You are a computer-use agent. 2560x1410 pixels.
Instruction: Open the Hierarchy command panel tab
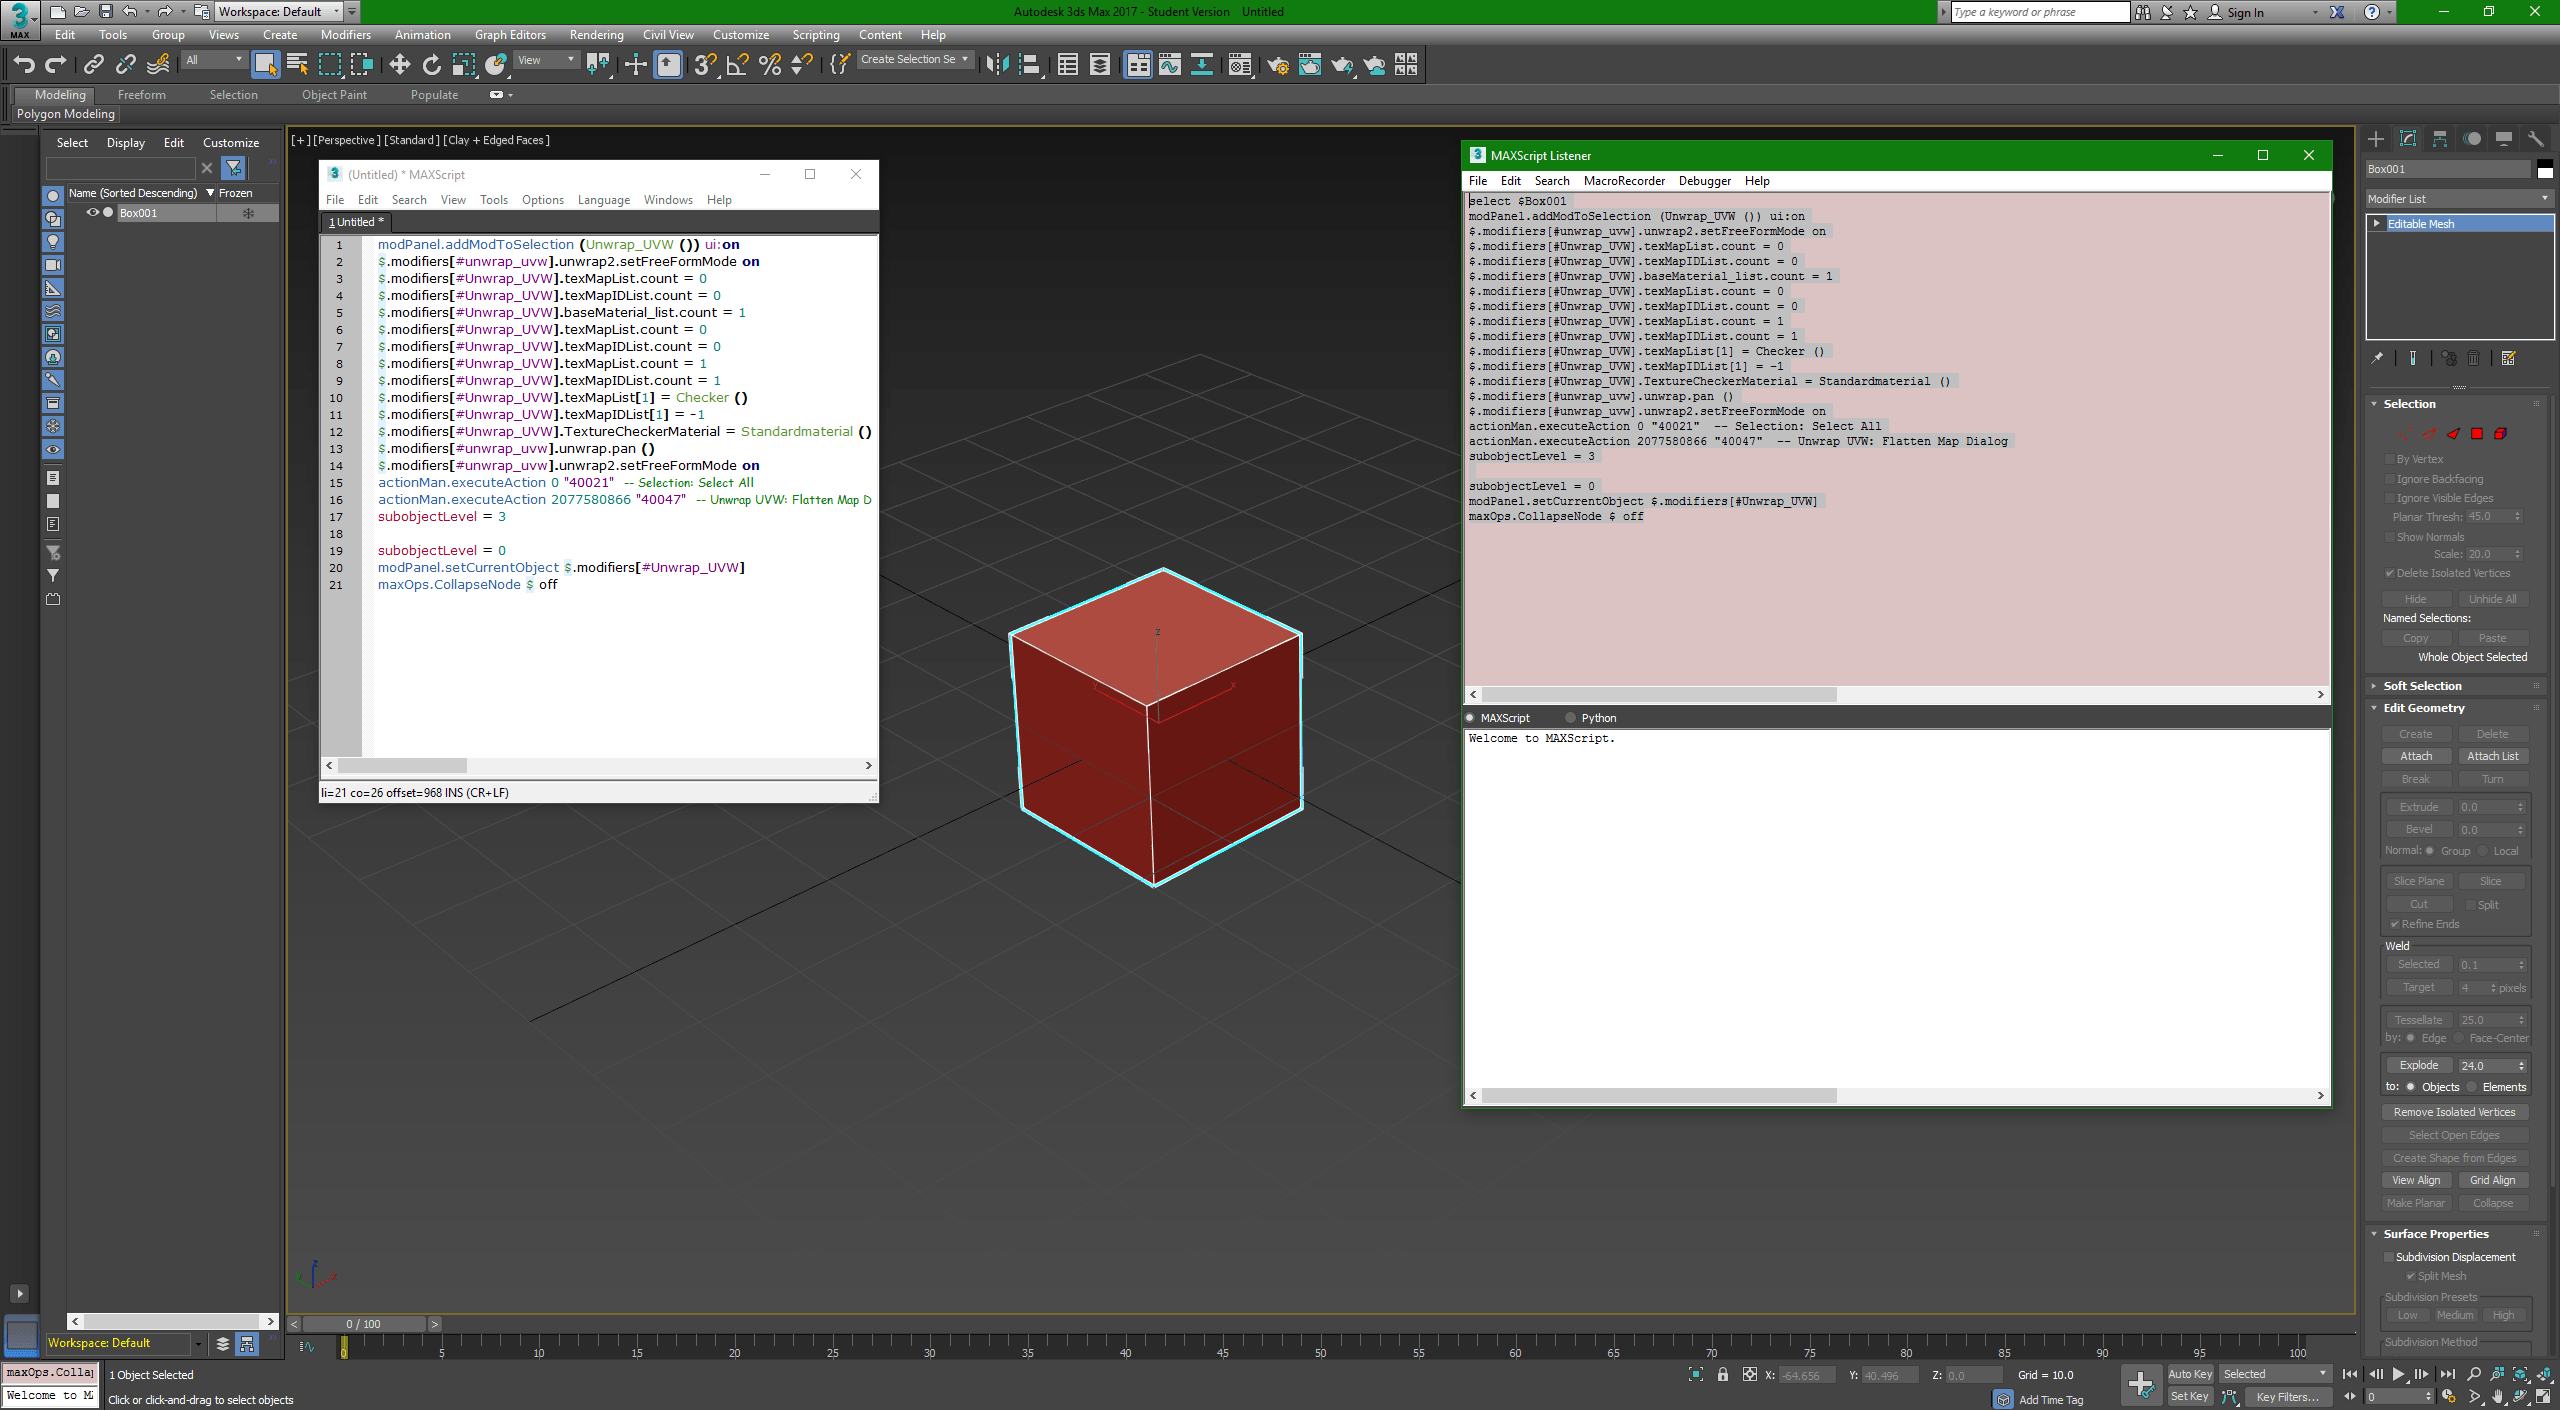tap(2440, 139)
